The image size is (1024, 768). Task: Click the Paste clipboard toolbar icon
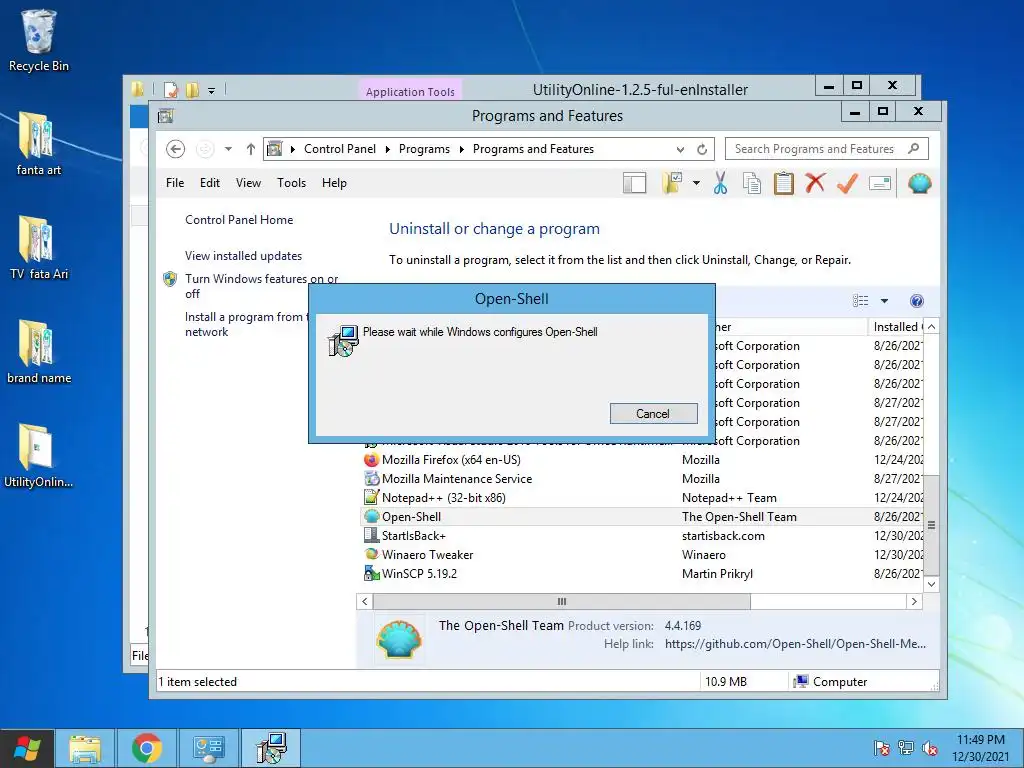(x=784, y=184)
